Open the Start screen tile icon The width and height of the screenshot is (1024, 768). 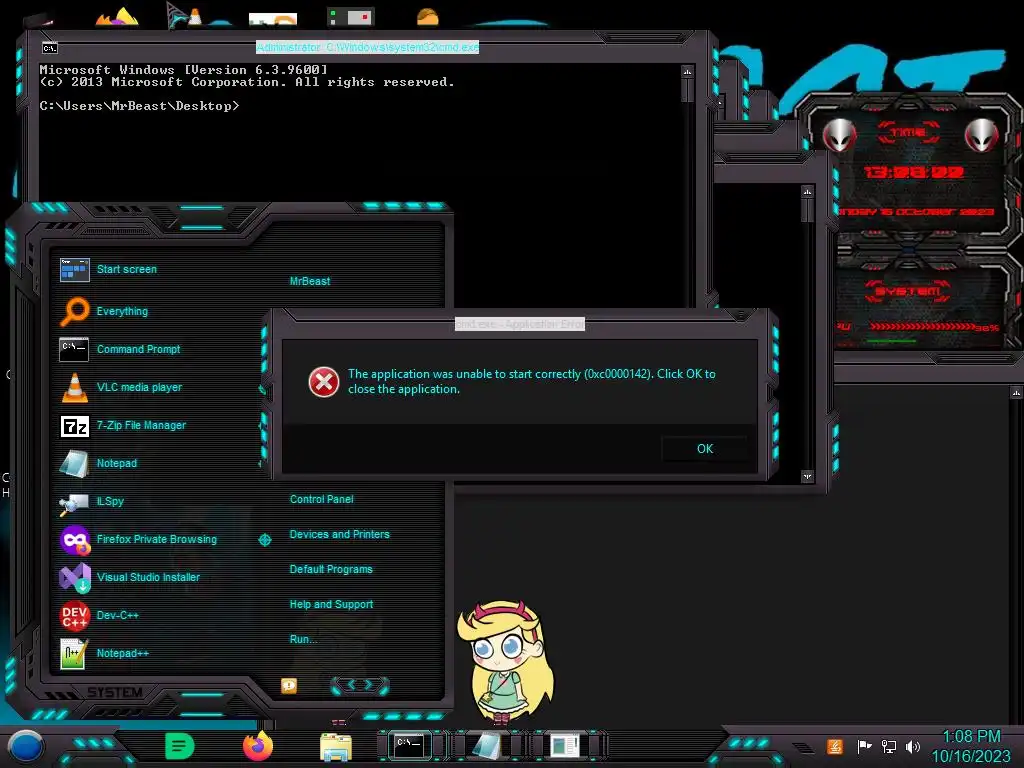click(74, 270)
